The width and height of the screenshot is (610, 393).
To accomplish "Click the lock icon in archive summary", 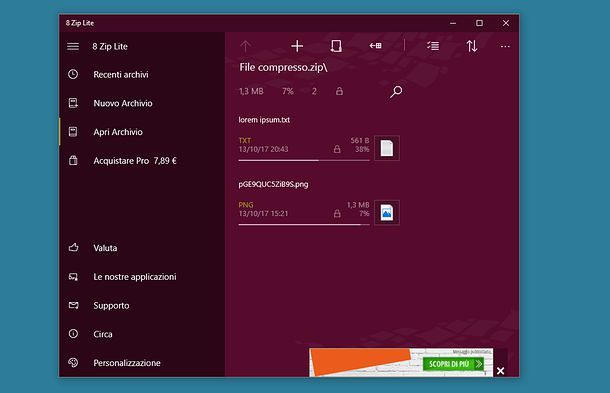I will pyautogui.click(x=339, y=91).
